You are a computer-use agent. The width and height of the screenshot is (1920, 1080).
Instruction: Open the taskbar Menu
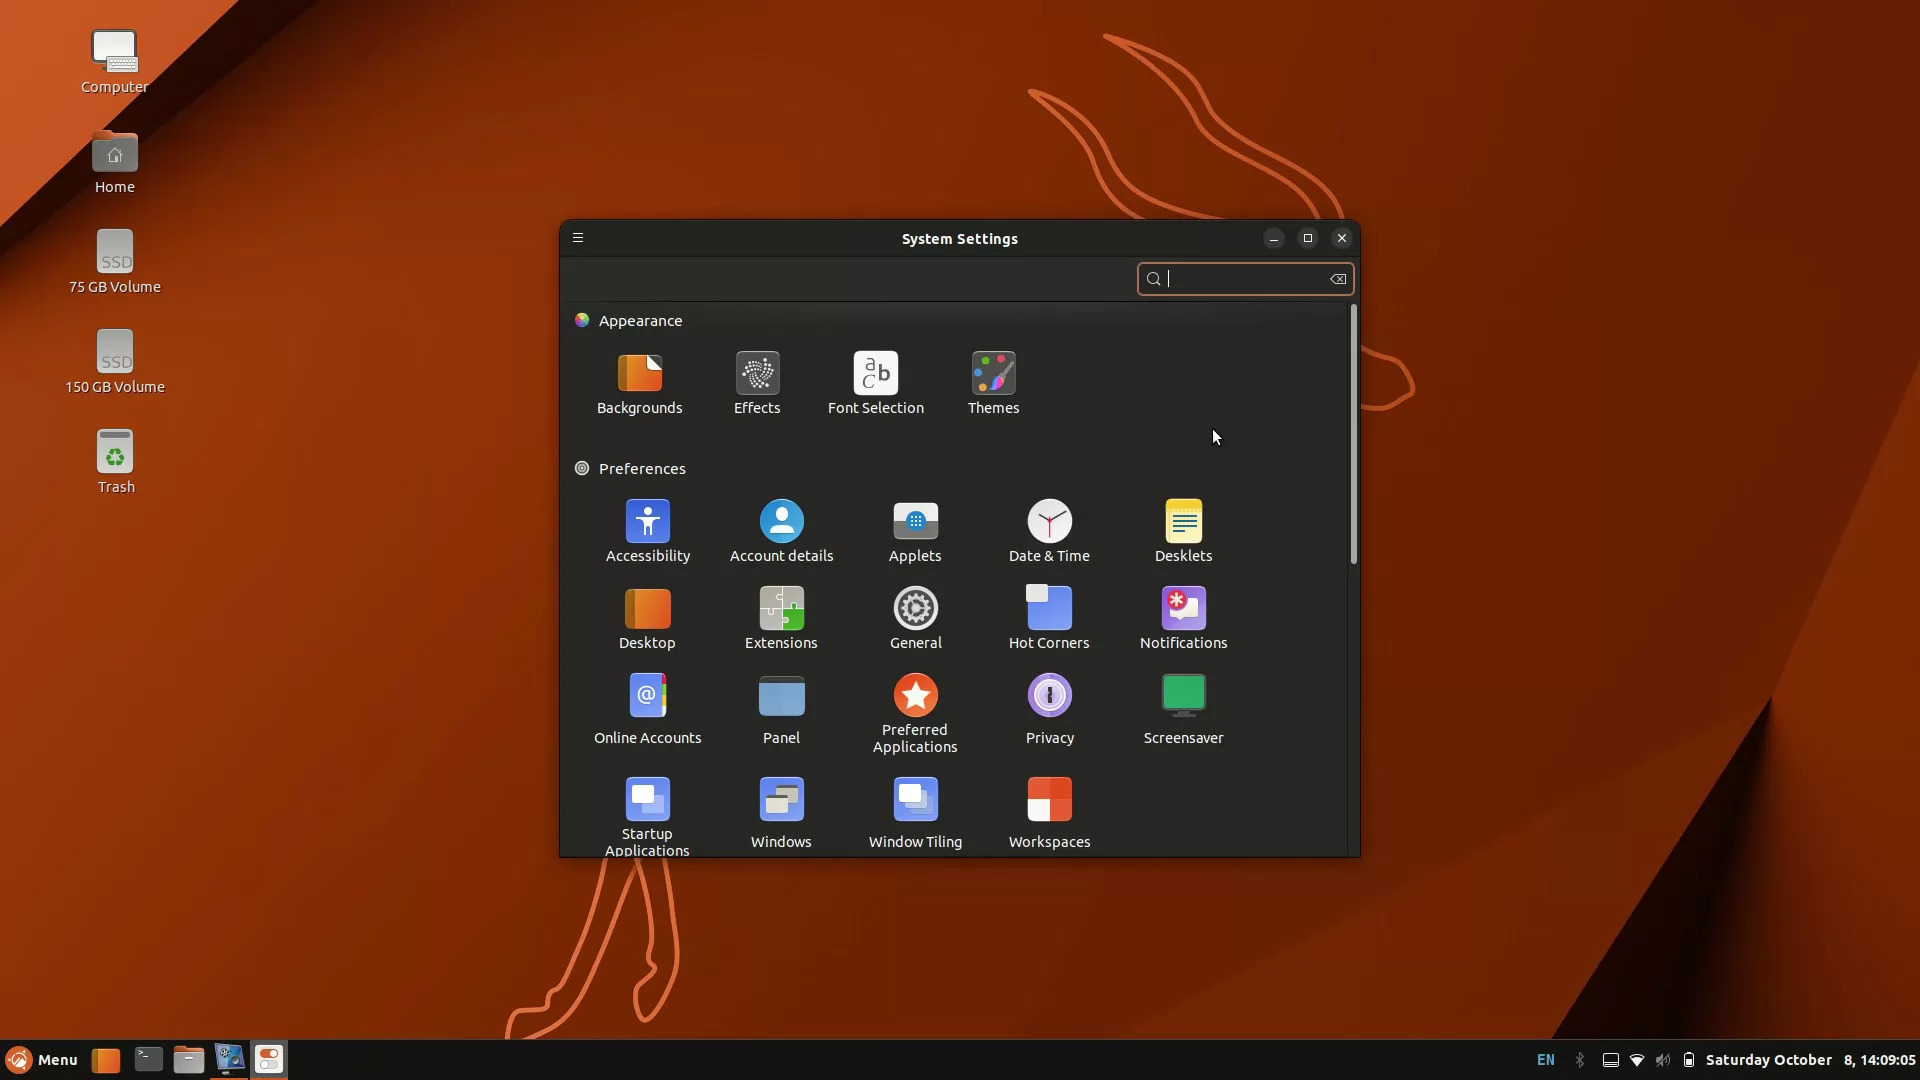click(x=42, y=1059)
